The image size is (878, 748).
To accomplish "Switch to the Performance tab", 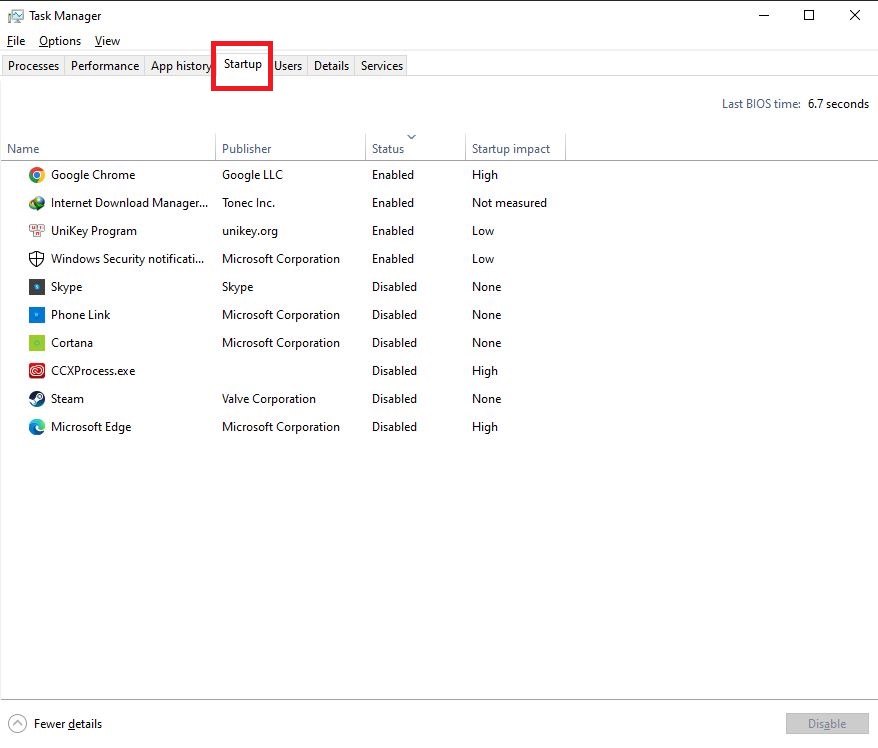I will (x=105, y=66).
